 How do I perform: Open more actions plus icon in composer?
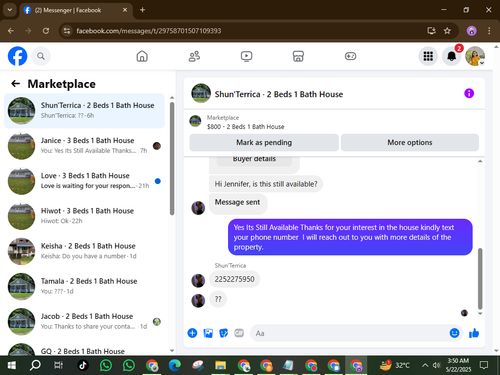192,333
